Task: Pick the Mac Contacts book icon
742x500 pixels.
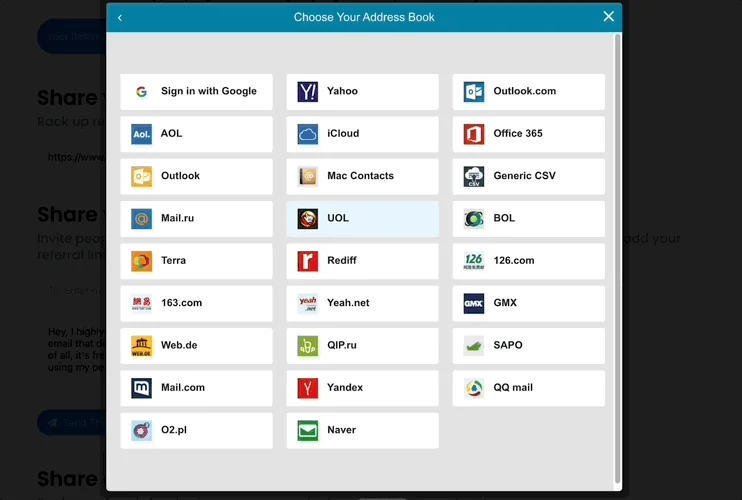Action: (308, 176)
